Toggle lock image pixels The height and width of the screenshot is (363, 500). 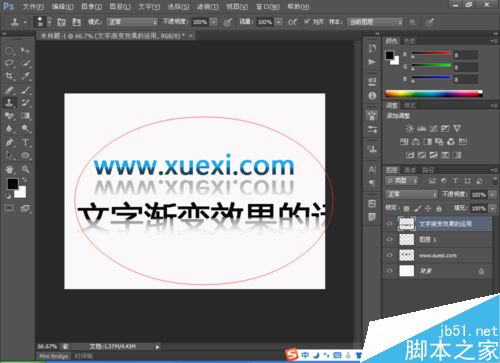pyautogui.click(x=418, y=209)
